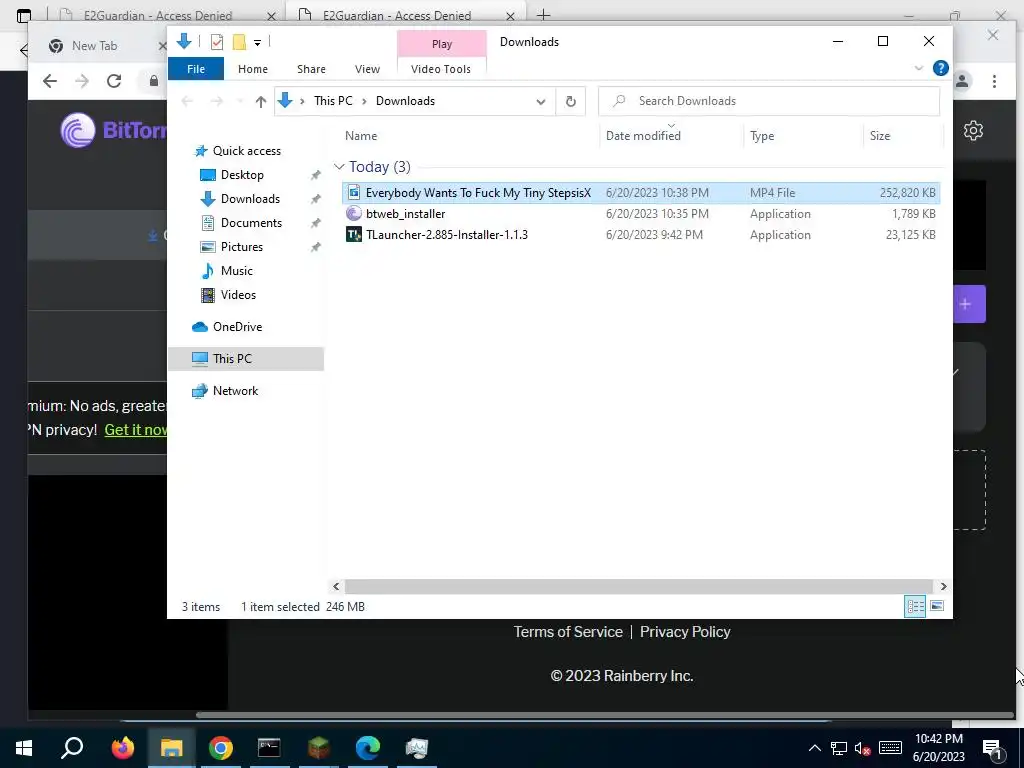Click the Properties quick access toolbar icon
Image resolution: width=1024 pixels, height=768 pixels.
point(217,42)
